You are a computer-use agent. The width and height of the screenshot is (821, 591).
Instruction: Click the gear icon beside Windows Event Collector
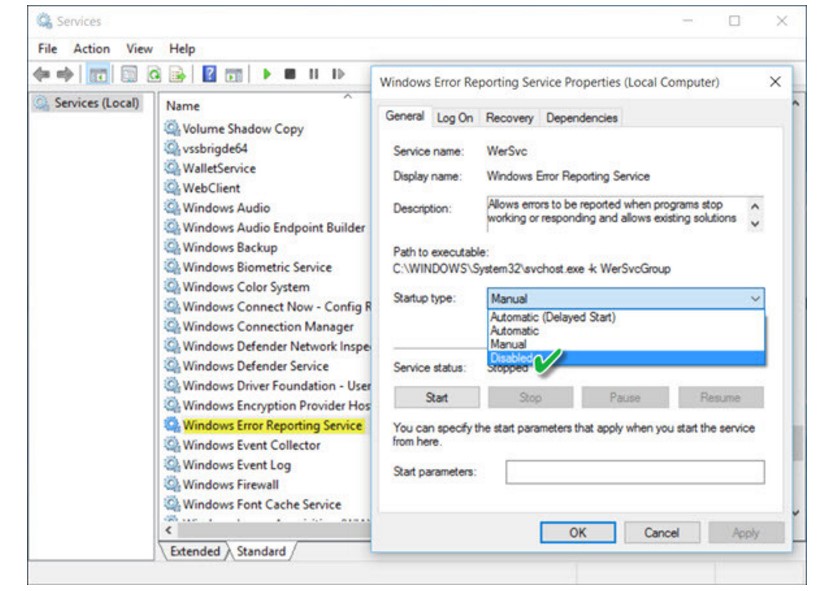pyautogui.click(x=172, y=444)
